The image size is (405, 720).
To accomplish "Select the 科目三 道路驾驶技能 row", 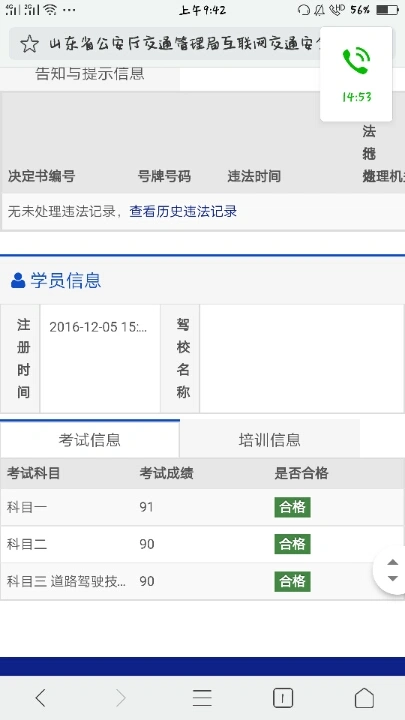I will point(202,581).
